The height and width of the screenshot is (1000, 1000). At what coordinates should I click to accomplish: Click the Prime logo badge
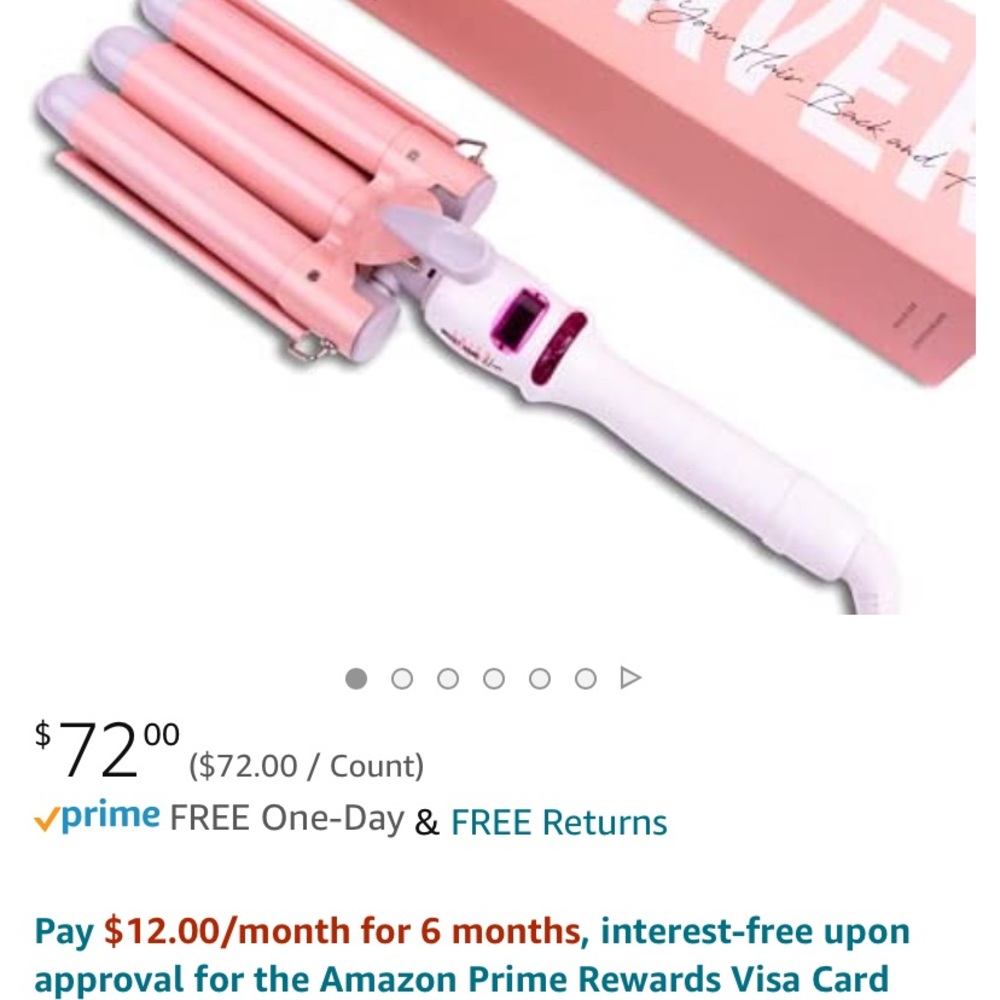(97, 817)
